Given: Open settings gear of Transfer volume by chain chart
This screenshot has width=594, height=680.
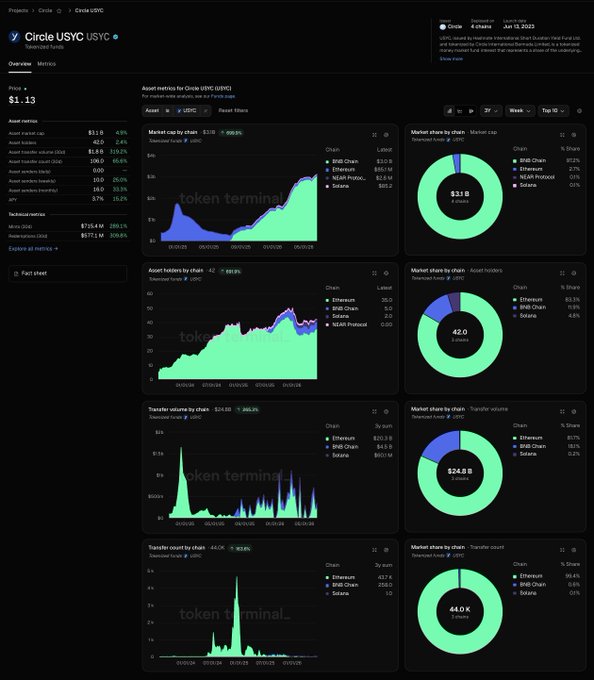Looking at the screenshot, I should pos(386,412).
